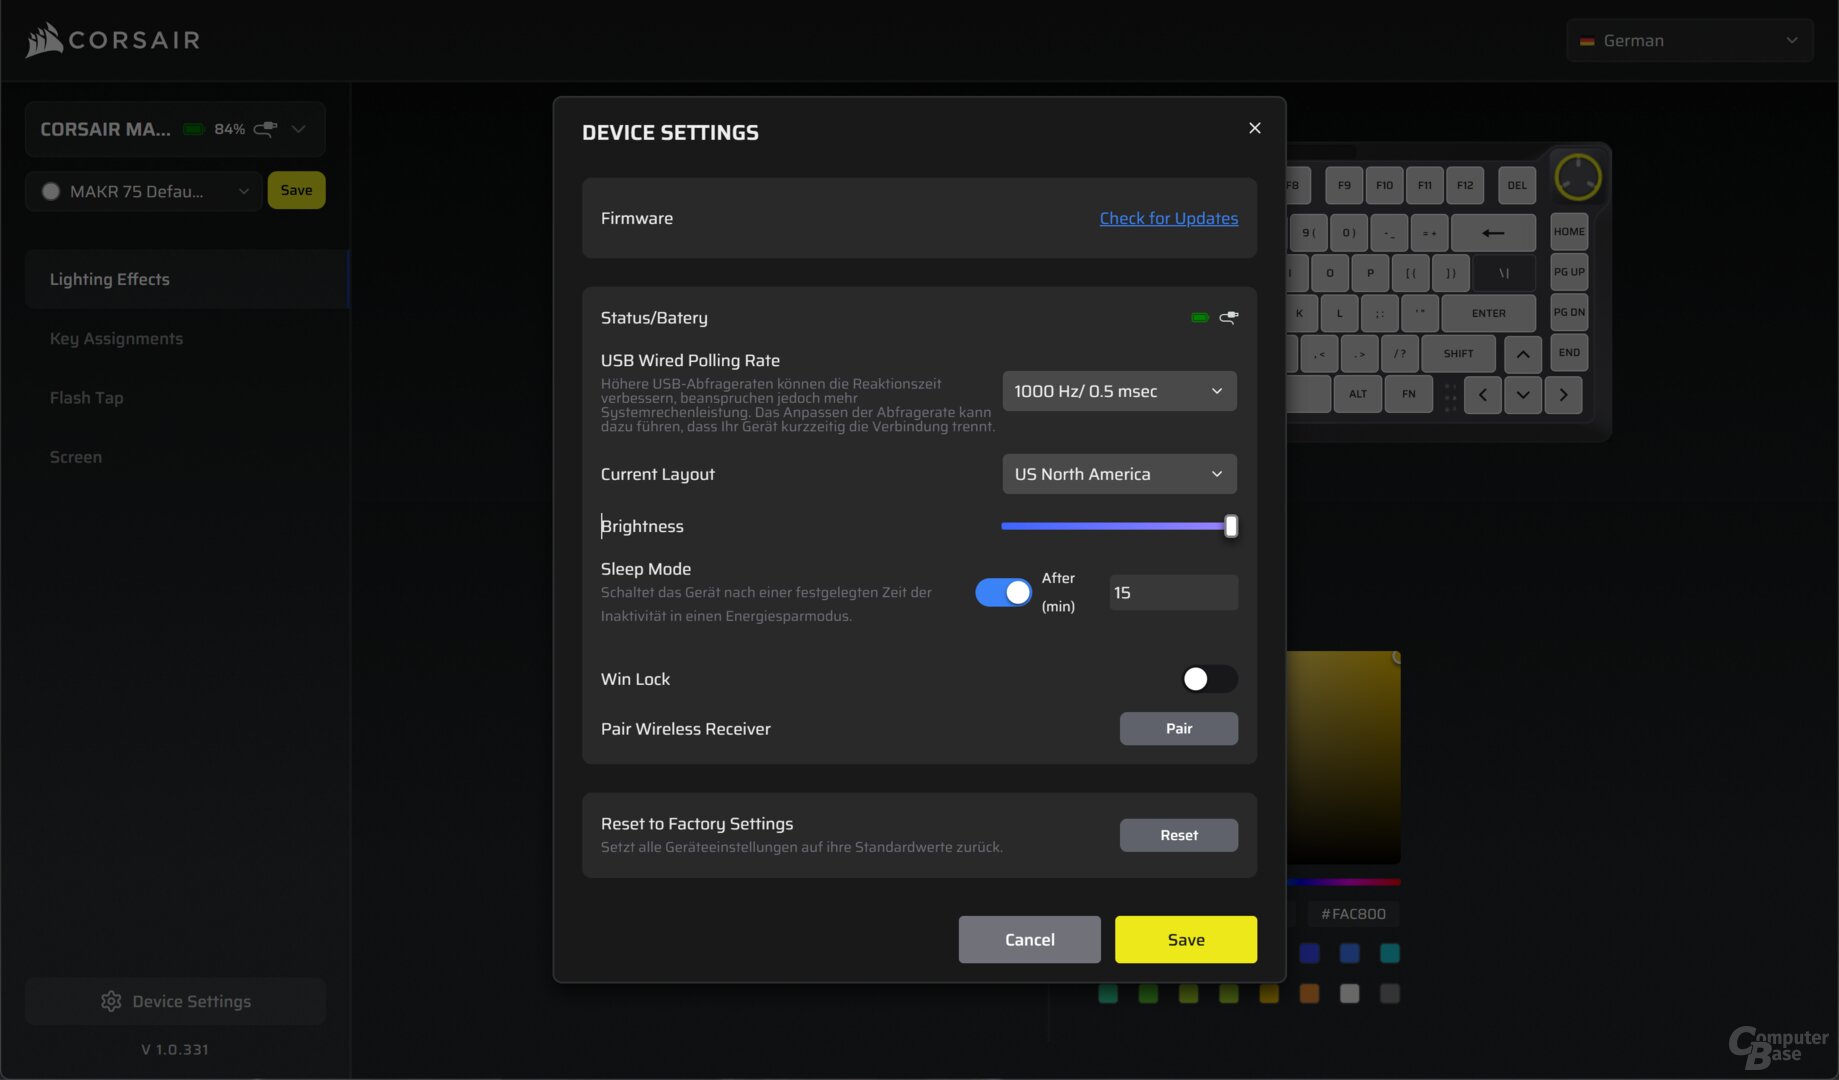Open the Current Layout dropdown
Image resolution: width=1839 pixels, height=1080 pixels.
tap(1119, 474)
